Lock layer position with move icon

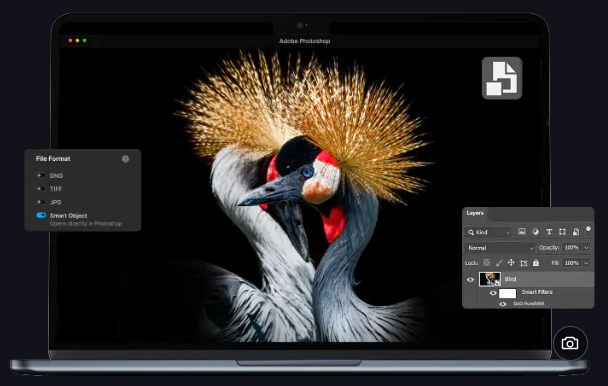511,263
